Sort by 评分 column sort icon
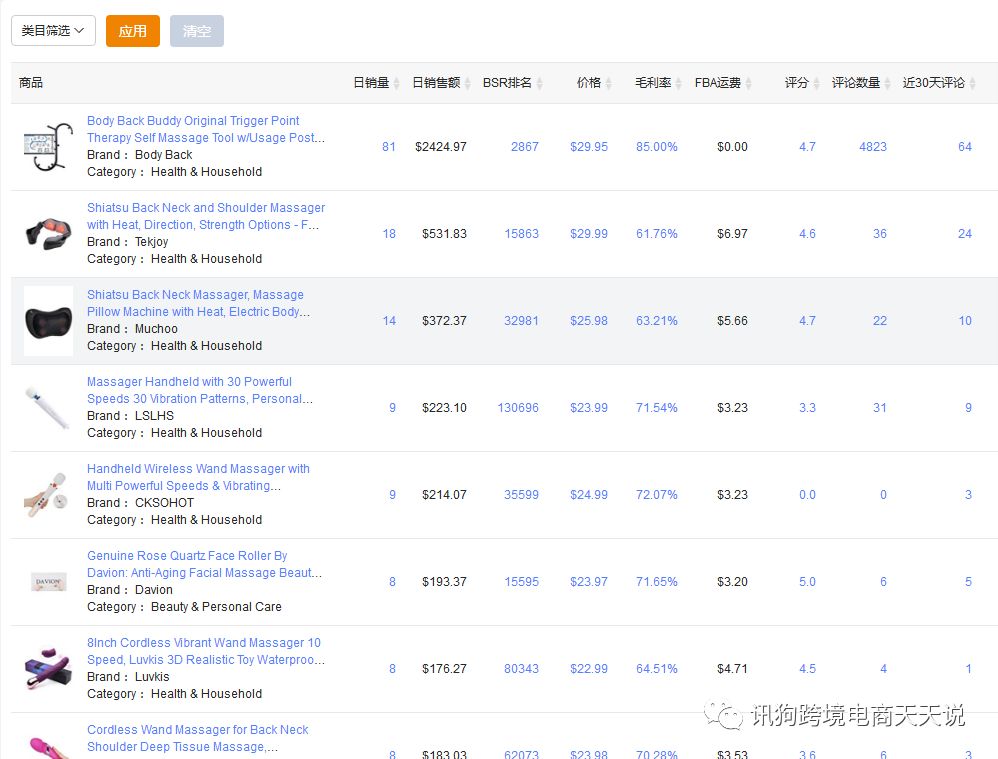The height and width of the screenshot is (759, 998). [x=817, y=83]
